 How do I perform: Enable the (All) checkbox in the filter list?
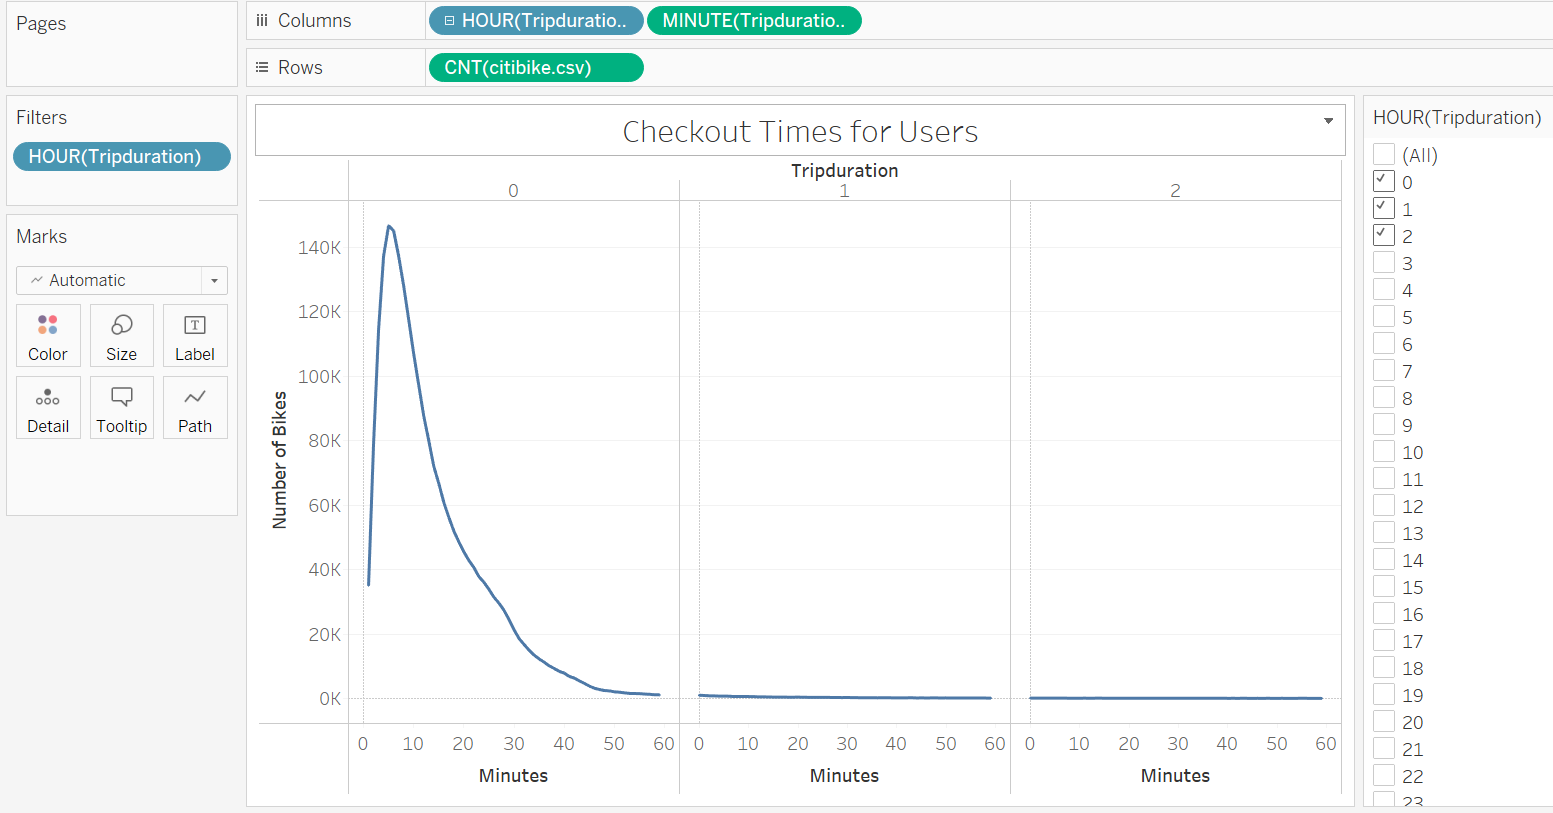[x=1383, y=154]
